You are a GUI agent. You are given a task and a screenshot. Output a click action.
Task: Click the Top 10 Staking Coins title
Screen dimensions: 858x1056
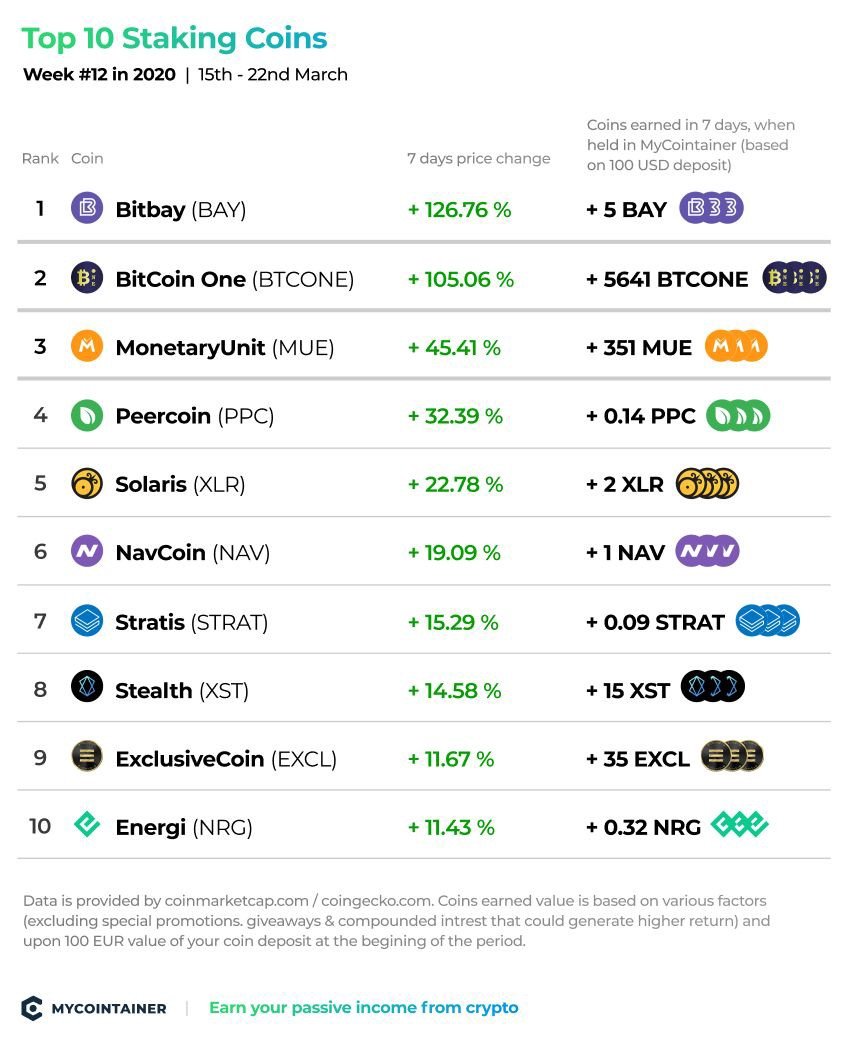click(174, 38)
